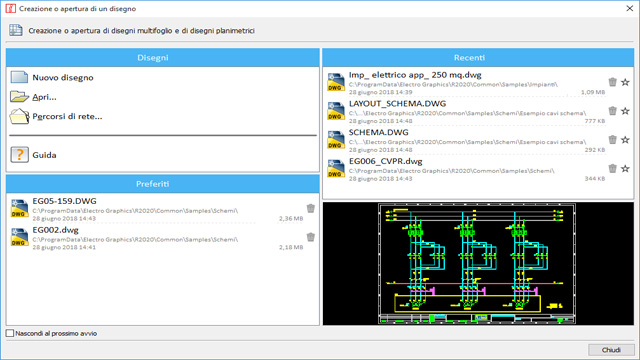This screenshot has width=640, height=360.
Task: Click the Disegni section header
Action: [163, 58]
